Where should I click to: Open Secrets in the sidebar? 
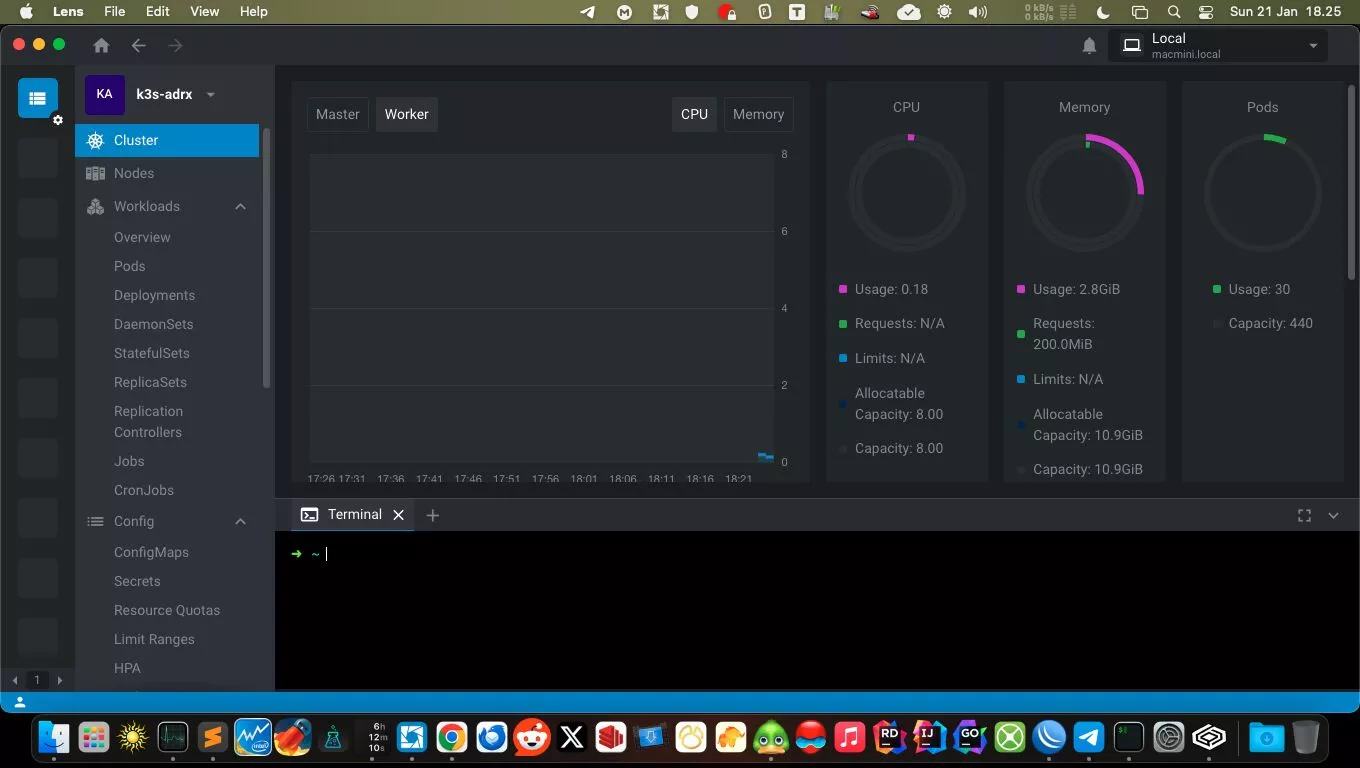click(x=137, y=581)
